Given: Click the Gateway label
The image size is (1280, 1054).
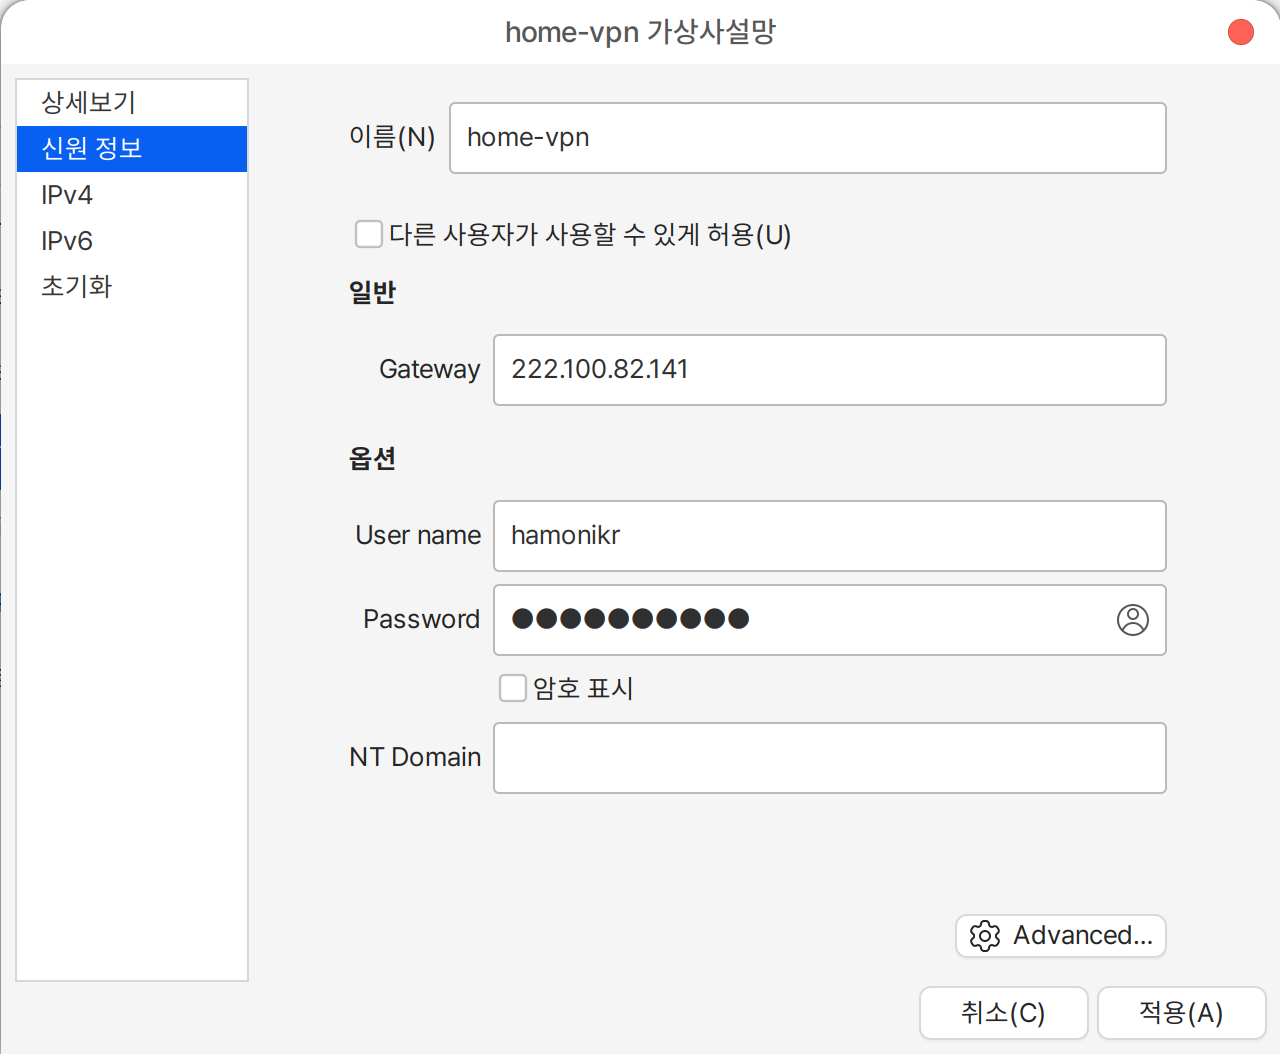Looking at the screenshot, I should (x=430, y=369).
